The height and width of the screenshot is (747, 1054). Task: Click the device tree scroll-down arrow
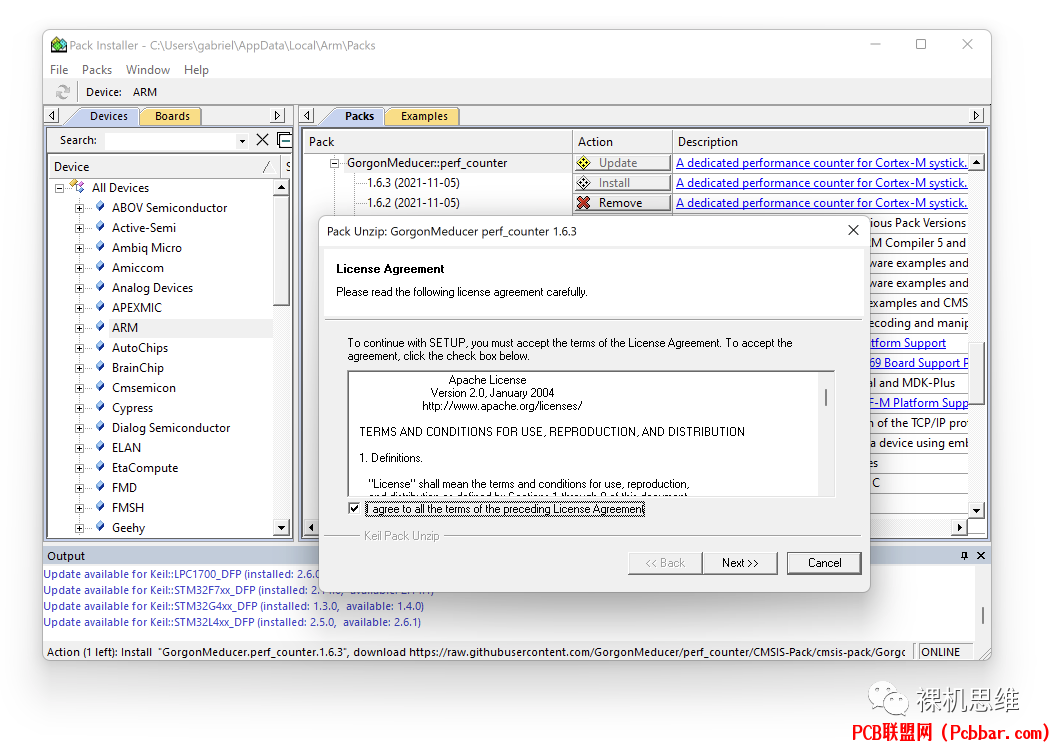coord(282,527)
